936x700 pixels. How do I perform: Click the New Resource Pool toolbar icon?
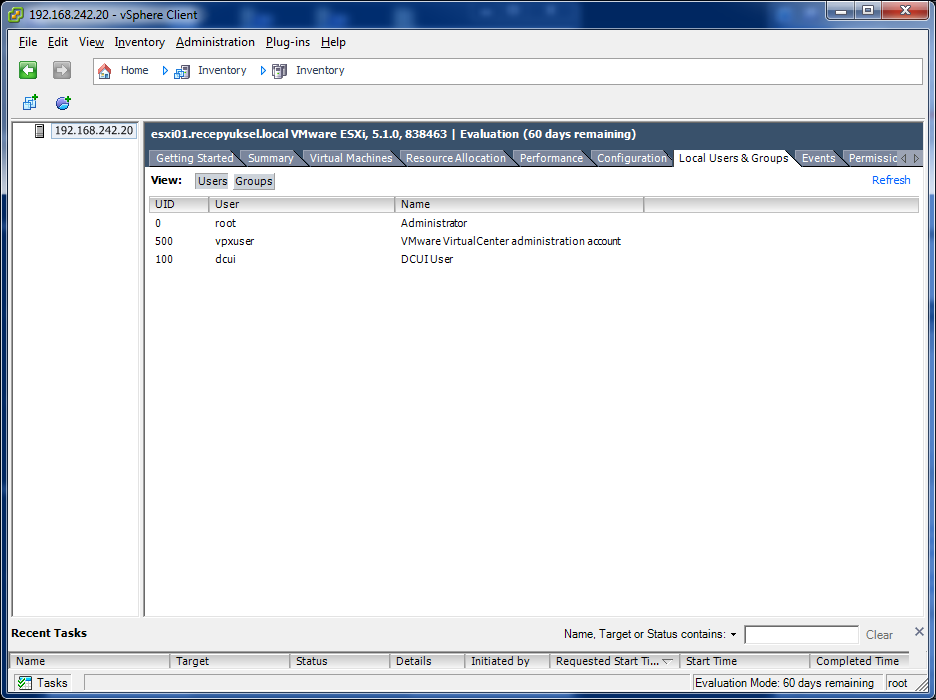point(63,103)
